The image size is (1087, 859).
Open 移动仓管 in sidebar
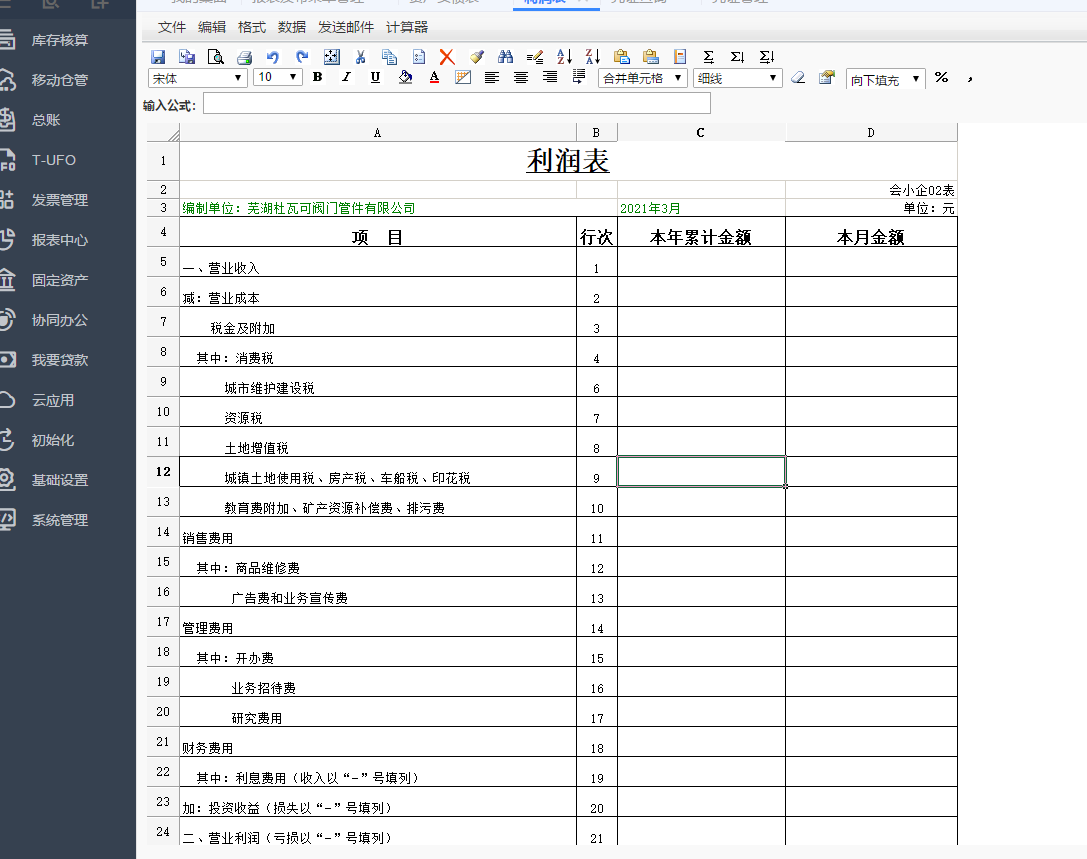pyautogui.click(x=60, y=80)
